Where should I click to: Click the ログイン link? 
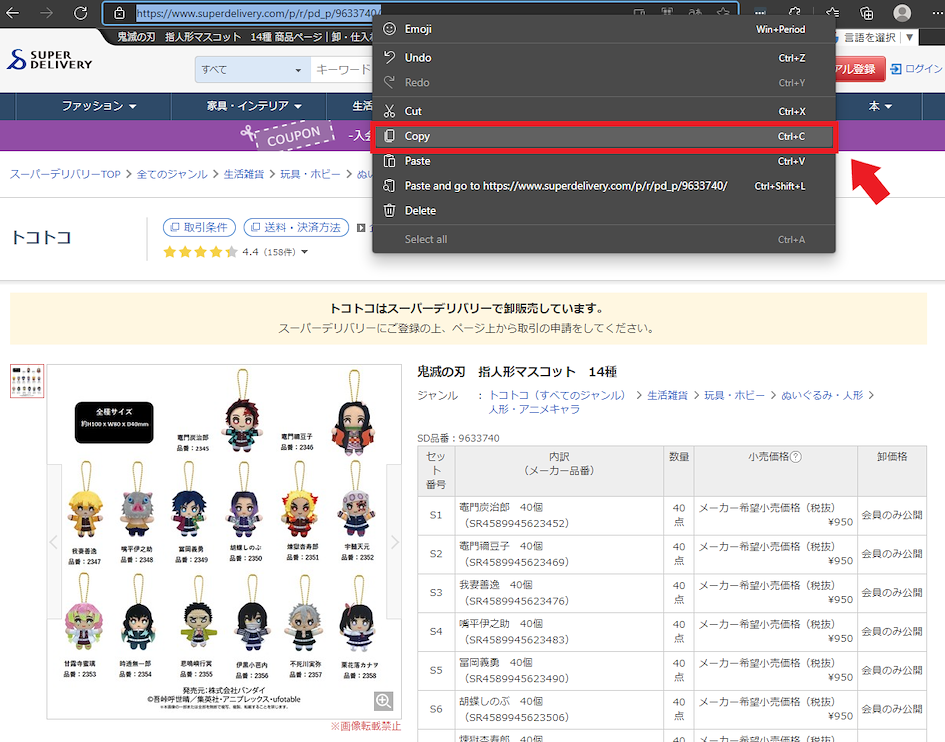[x=917, y=69]
